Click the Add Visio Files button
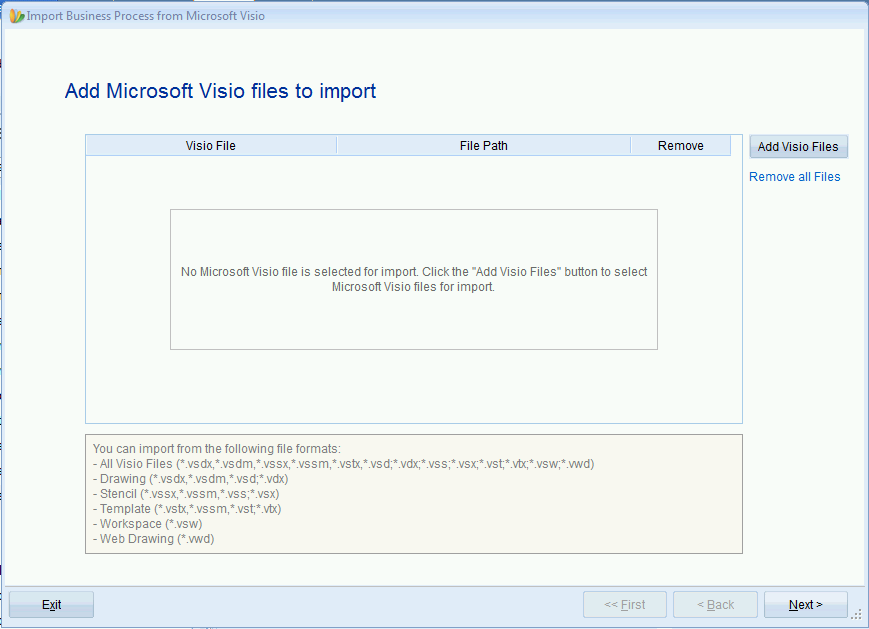 coord(798,147)
